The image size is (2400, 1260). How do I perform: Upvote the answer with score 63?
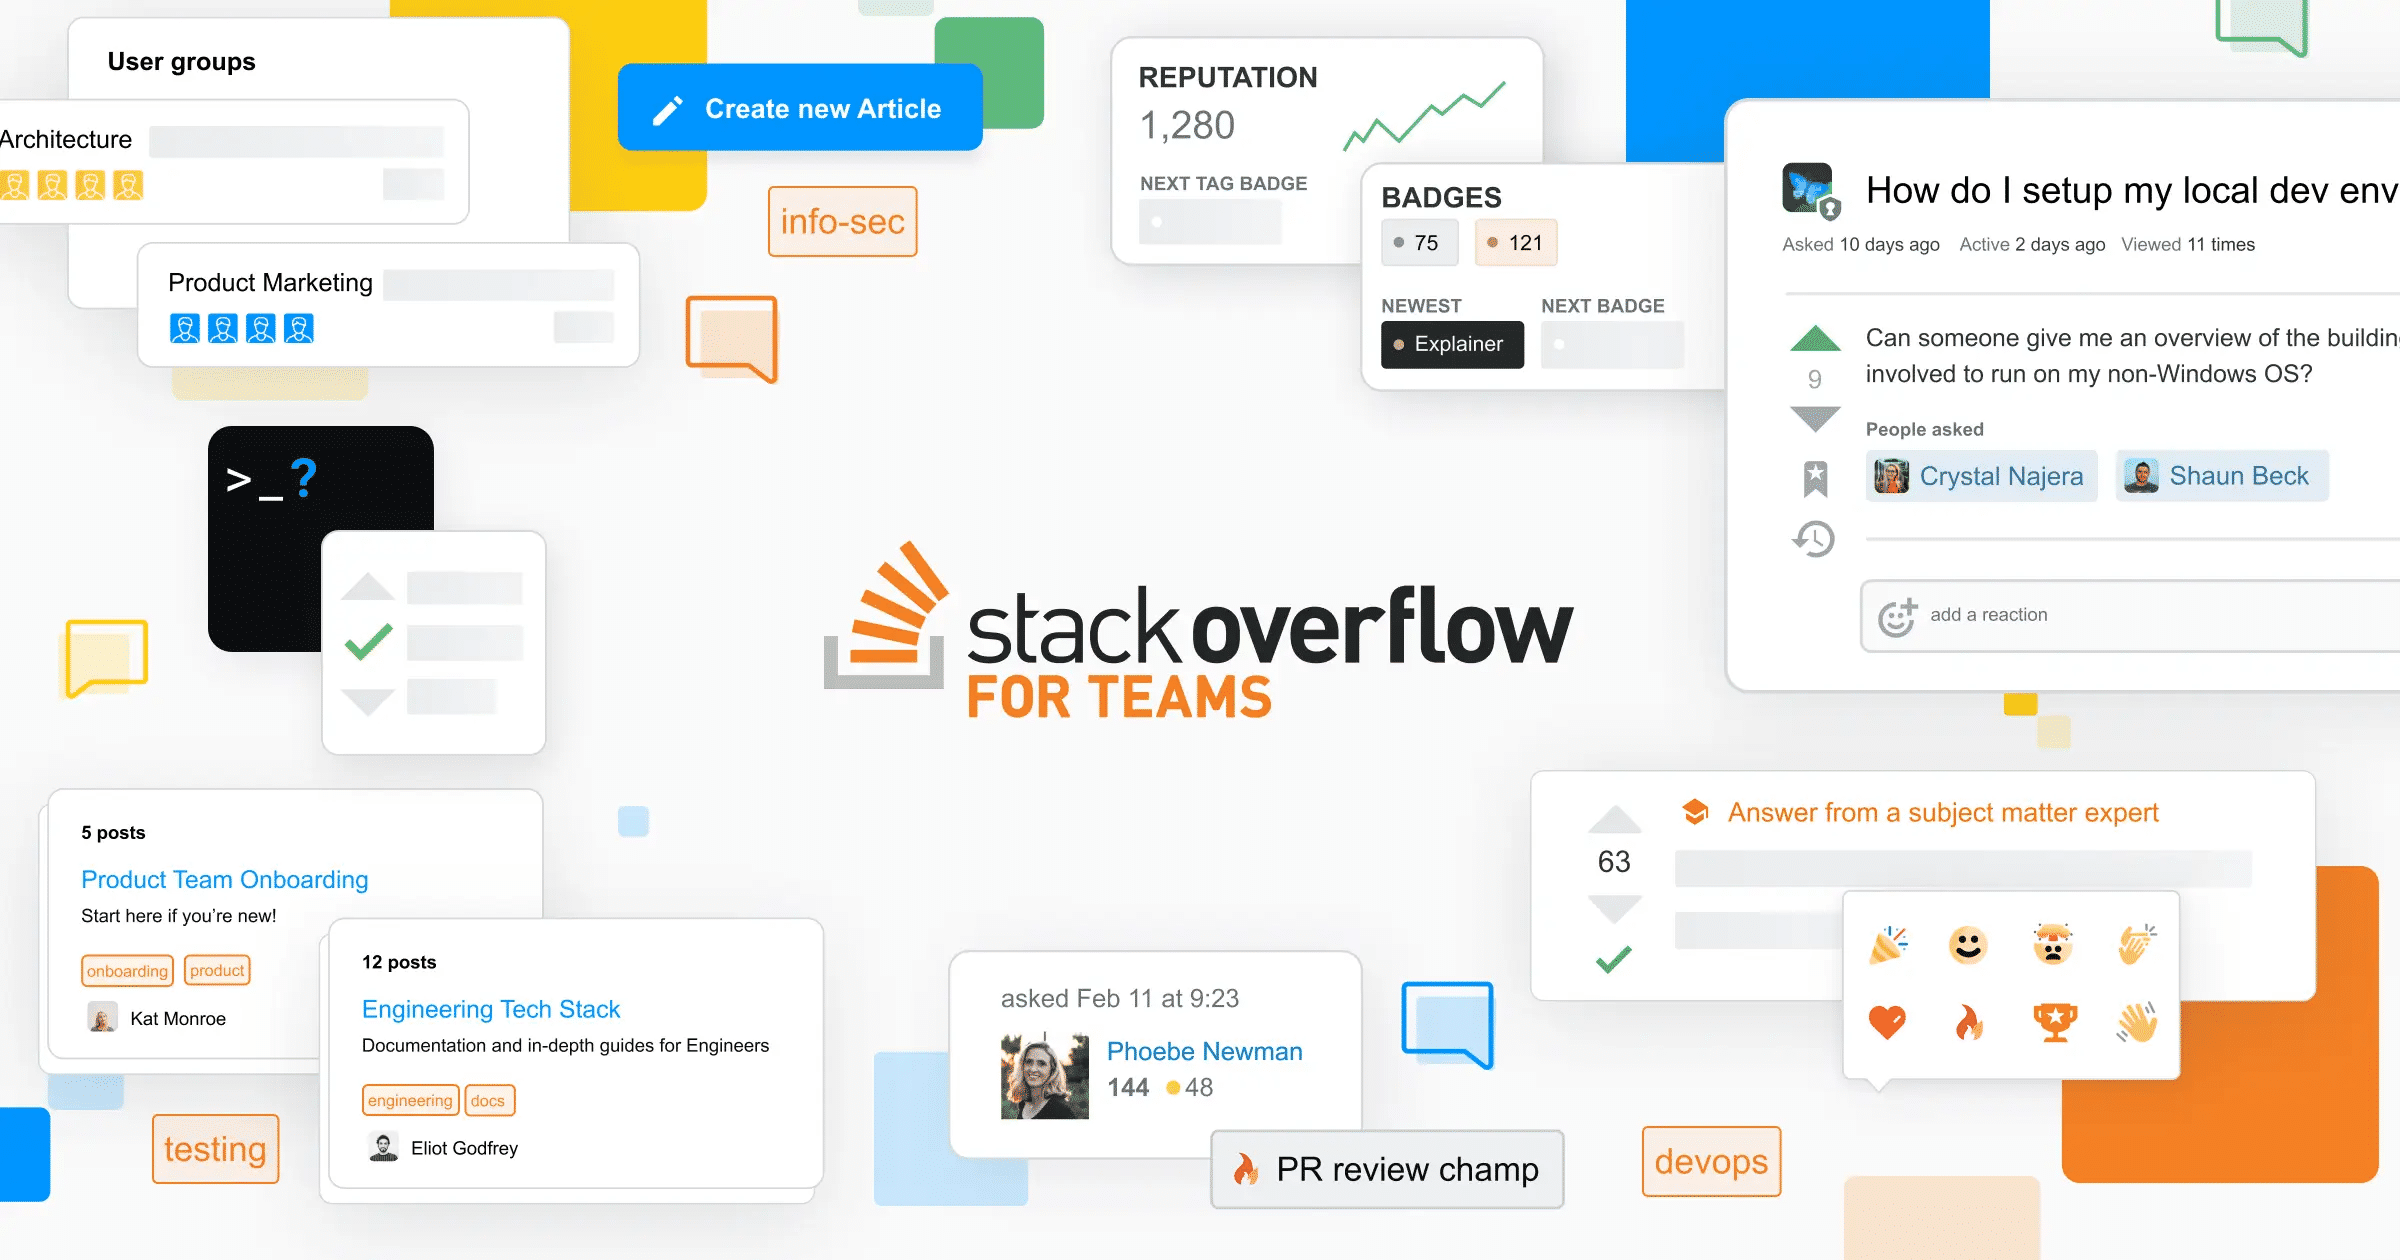[1615, 819]
